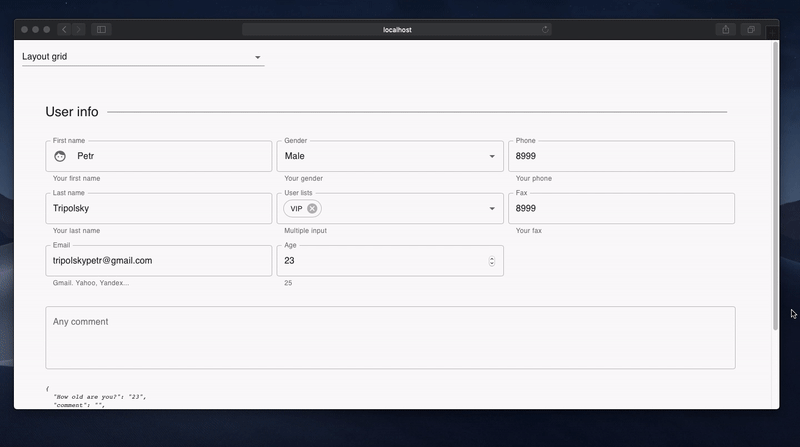
Task: Click the 'Your last name' helper text
Action: pyautogui.click(x=77, y=231)
